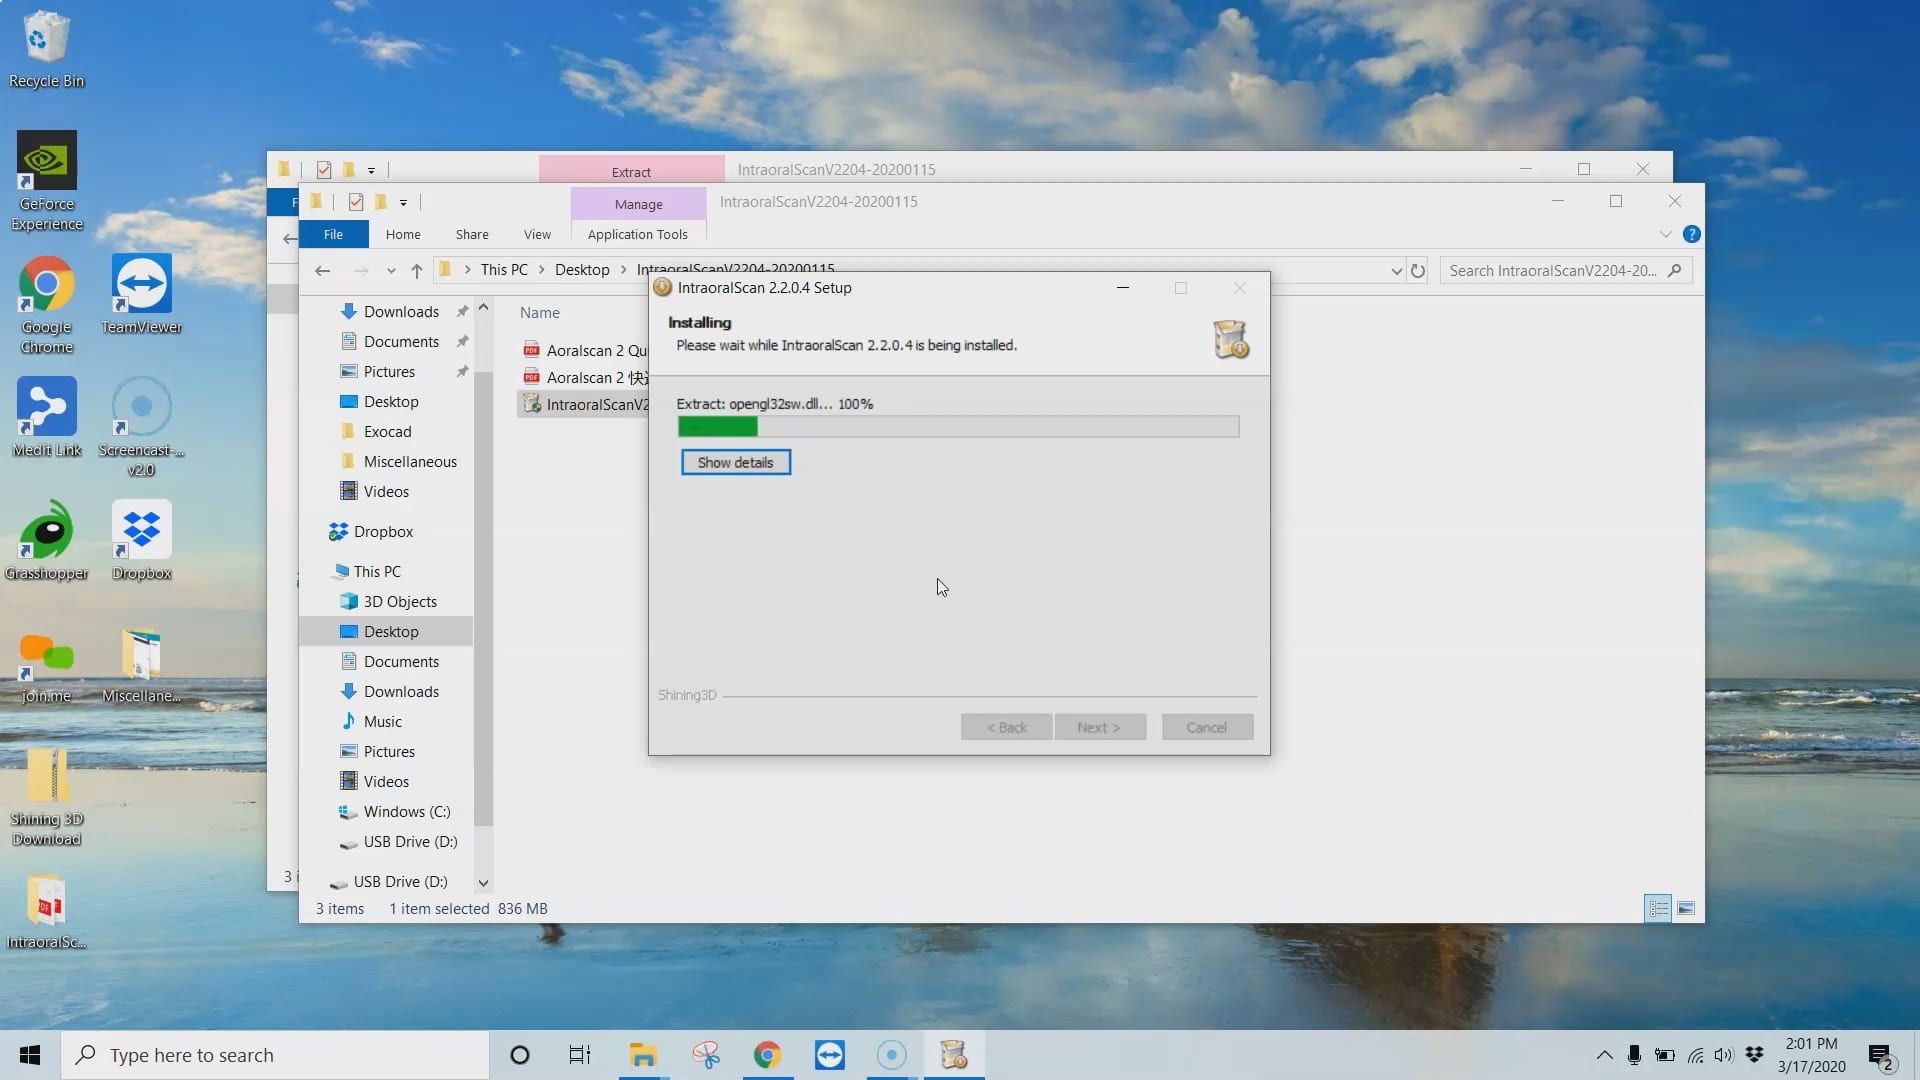
Task: Refresh the Explorer address bar
Action: pos(1417,271)
